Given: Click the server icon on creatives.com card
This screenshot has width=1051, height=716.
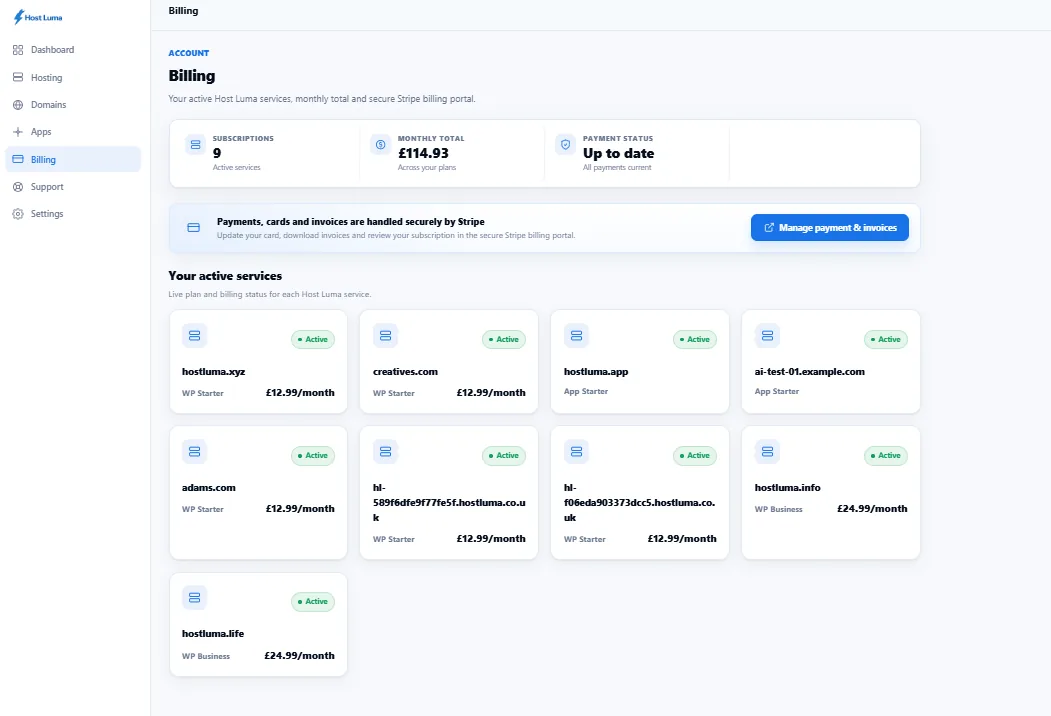Looking at the screenshot, I should [x=385, y=335].
